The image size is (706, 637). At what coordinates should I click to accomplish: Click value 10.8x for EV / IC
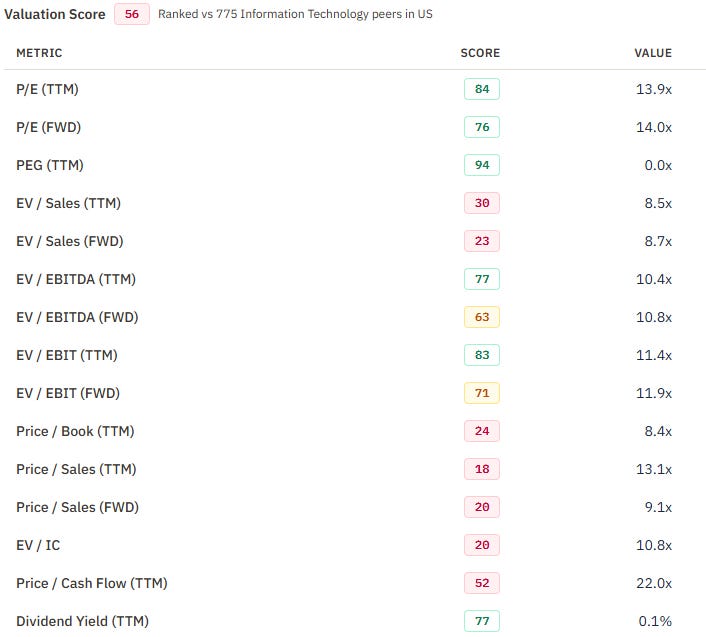[654, 545]
